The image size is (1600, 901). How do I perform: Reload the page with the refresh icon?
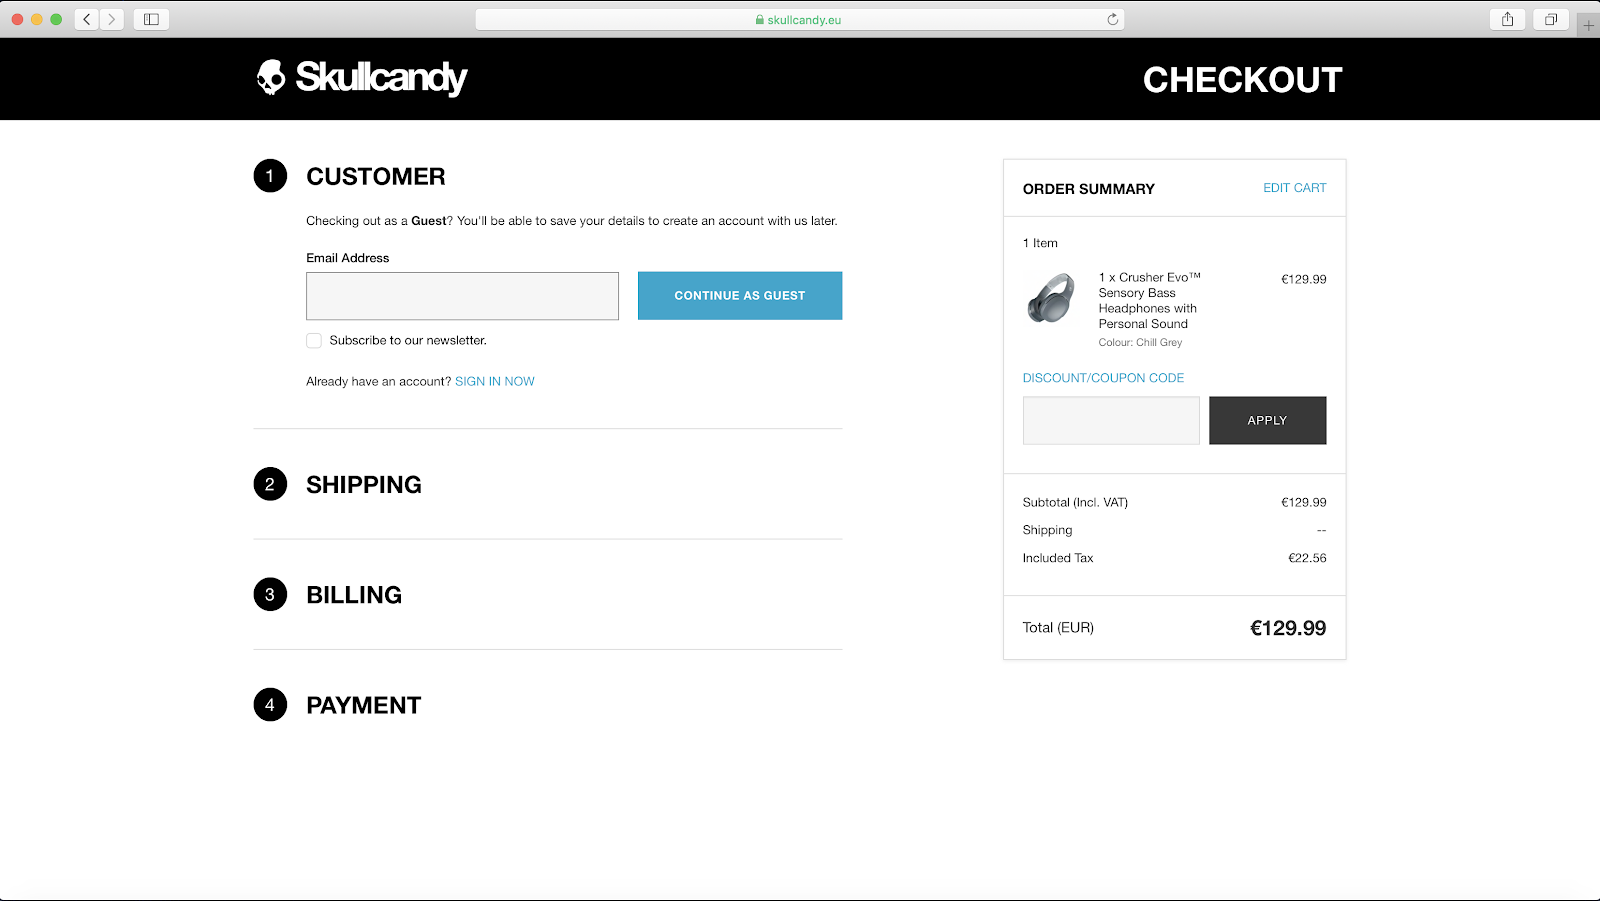point(1112,19)
